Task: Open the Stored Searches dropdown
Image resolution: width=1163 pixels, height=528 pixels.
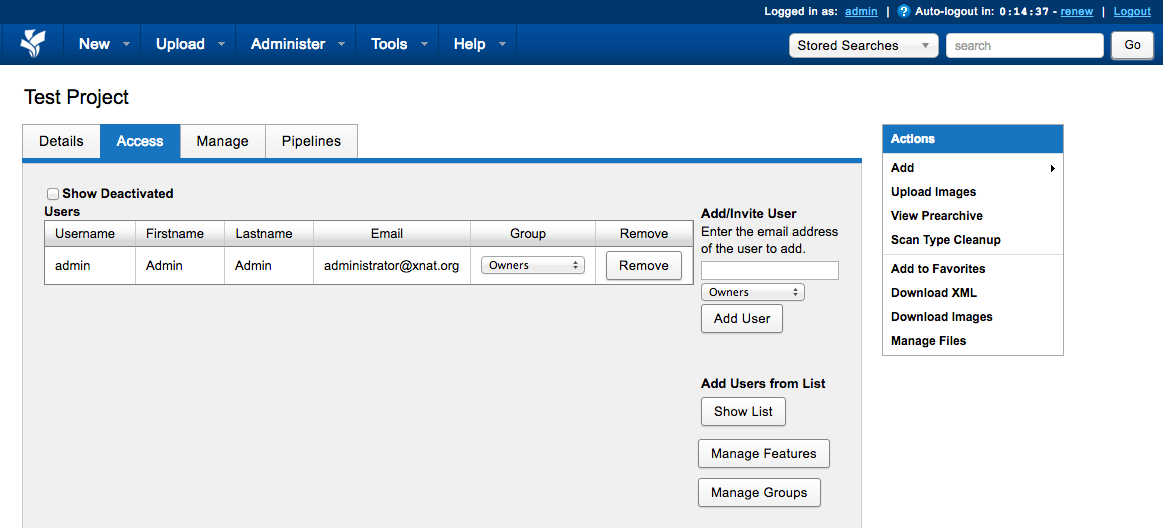Action: (x=863, y=45)
